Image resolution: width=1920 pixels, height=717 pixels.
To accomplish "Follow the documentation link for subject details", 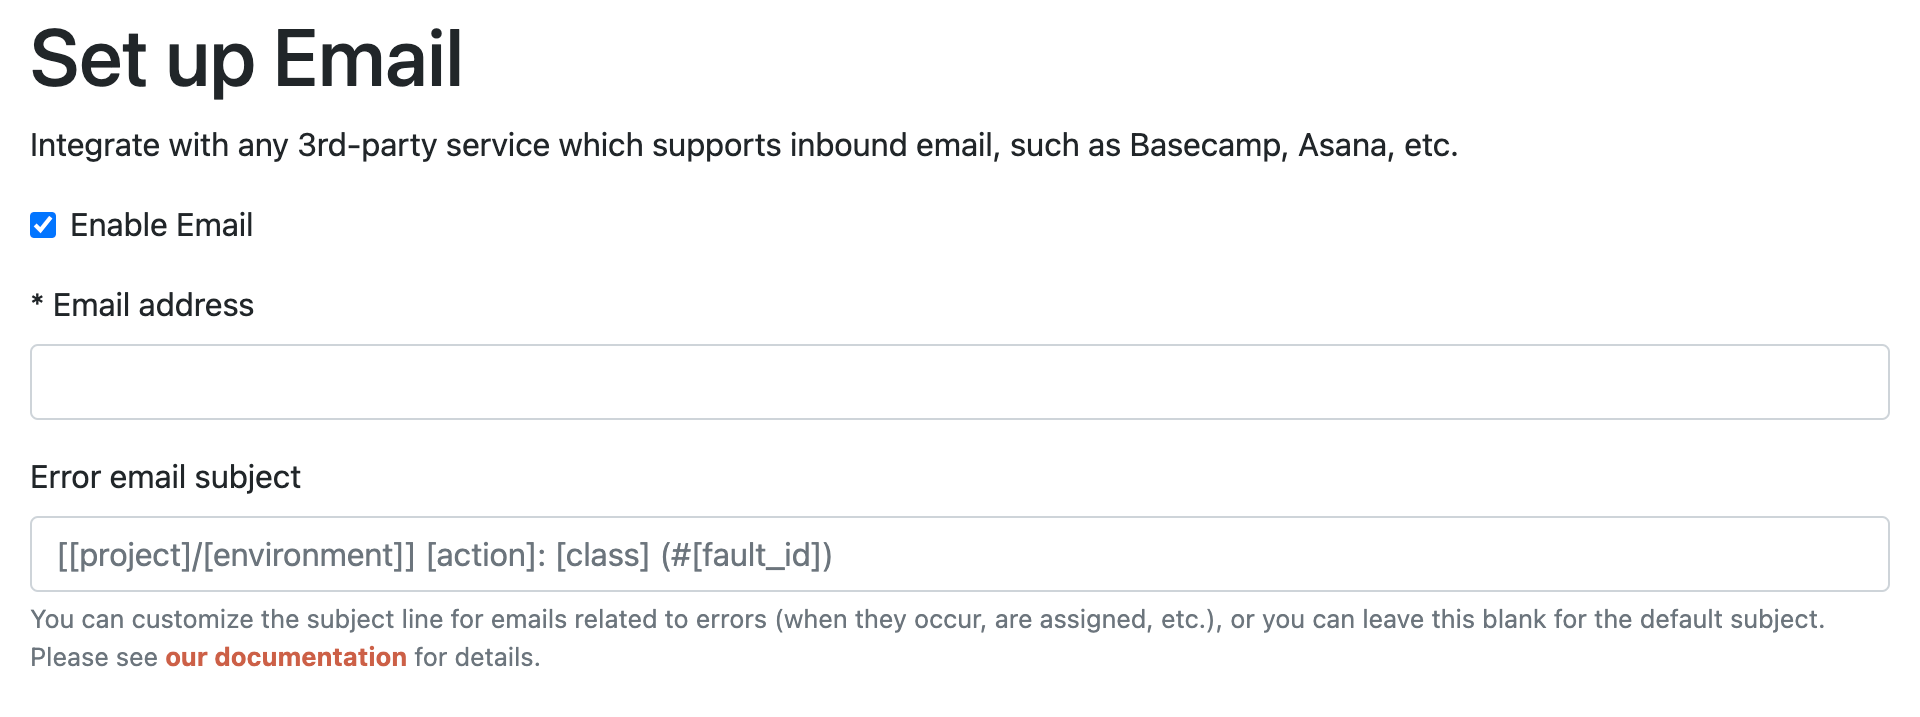I will coord(286,657).
